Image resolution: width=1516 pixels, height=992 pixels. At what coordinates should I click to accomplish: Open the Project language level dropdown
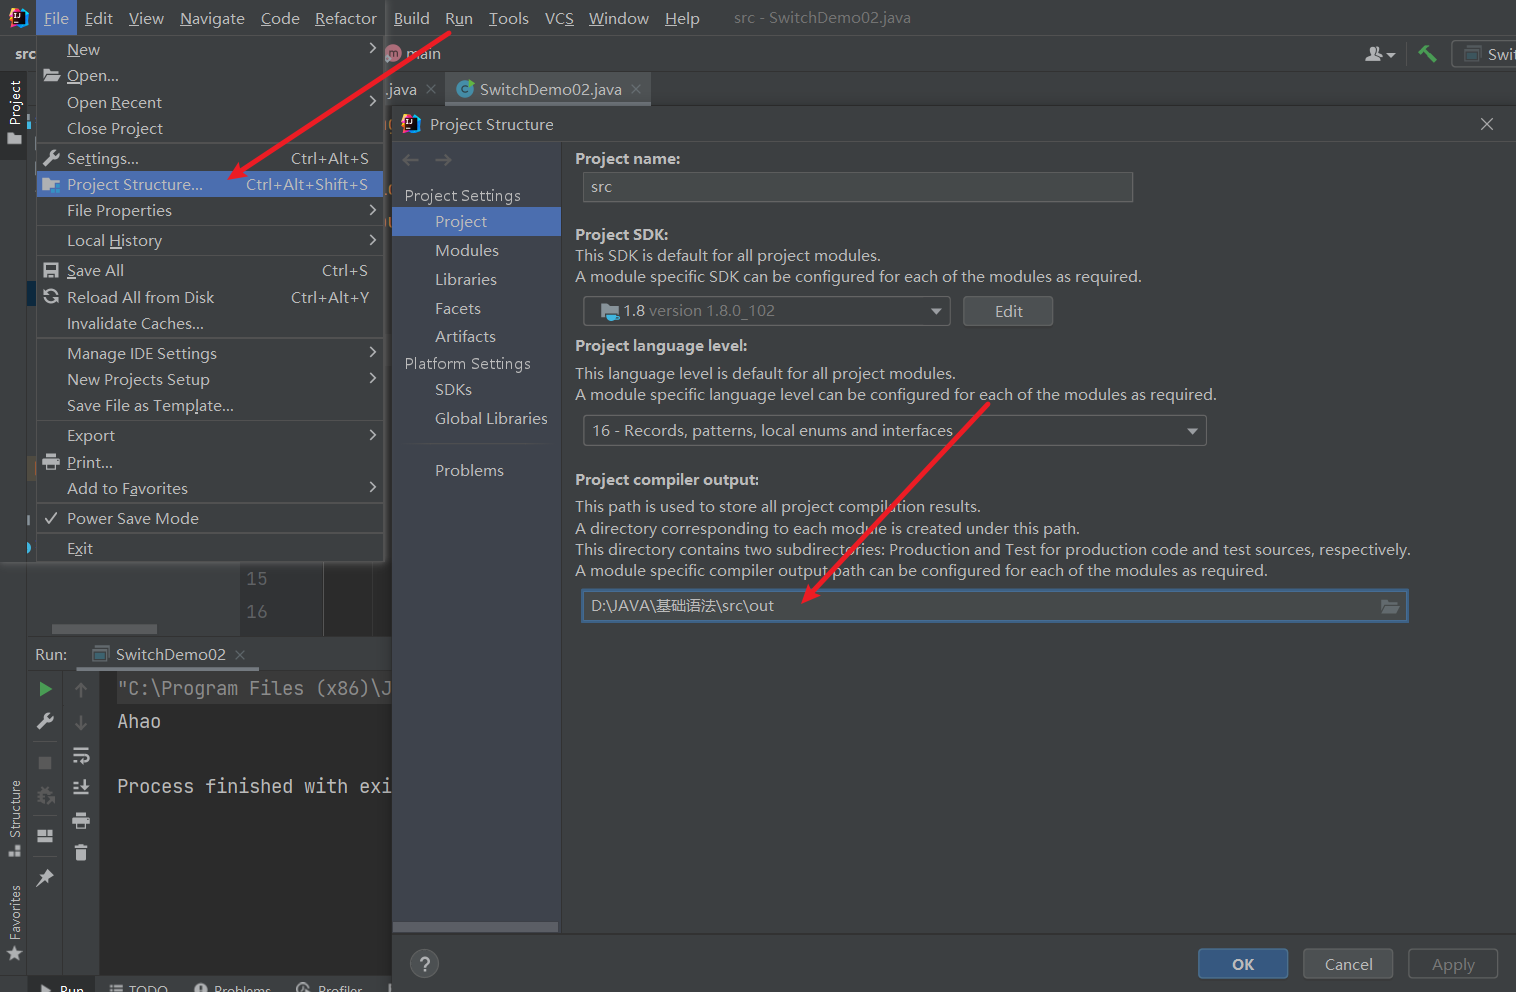[x=895, y=431]
